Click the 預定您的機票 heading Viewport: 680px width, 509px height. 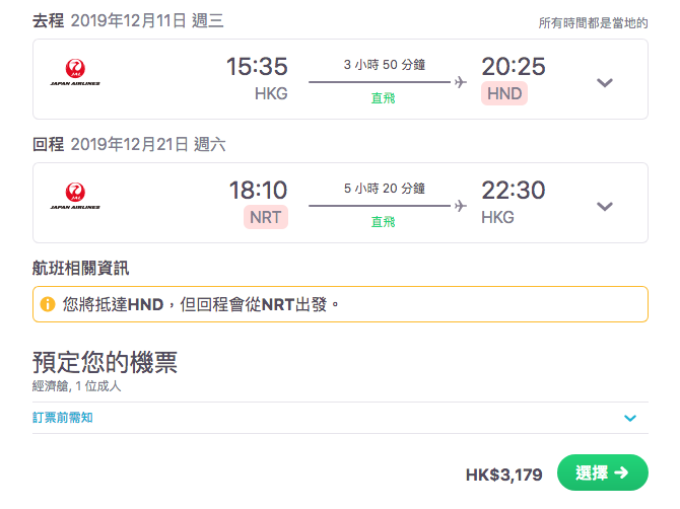point(105,362)
